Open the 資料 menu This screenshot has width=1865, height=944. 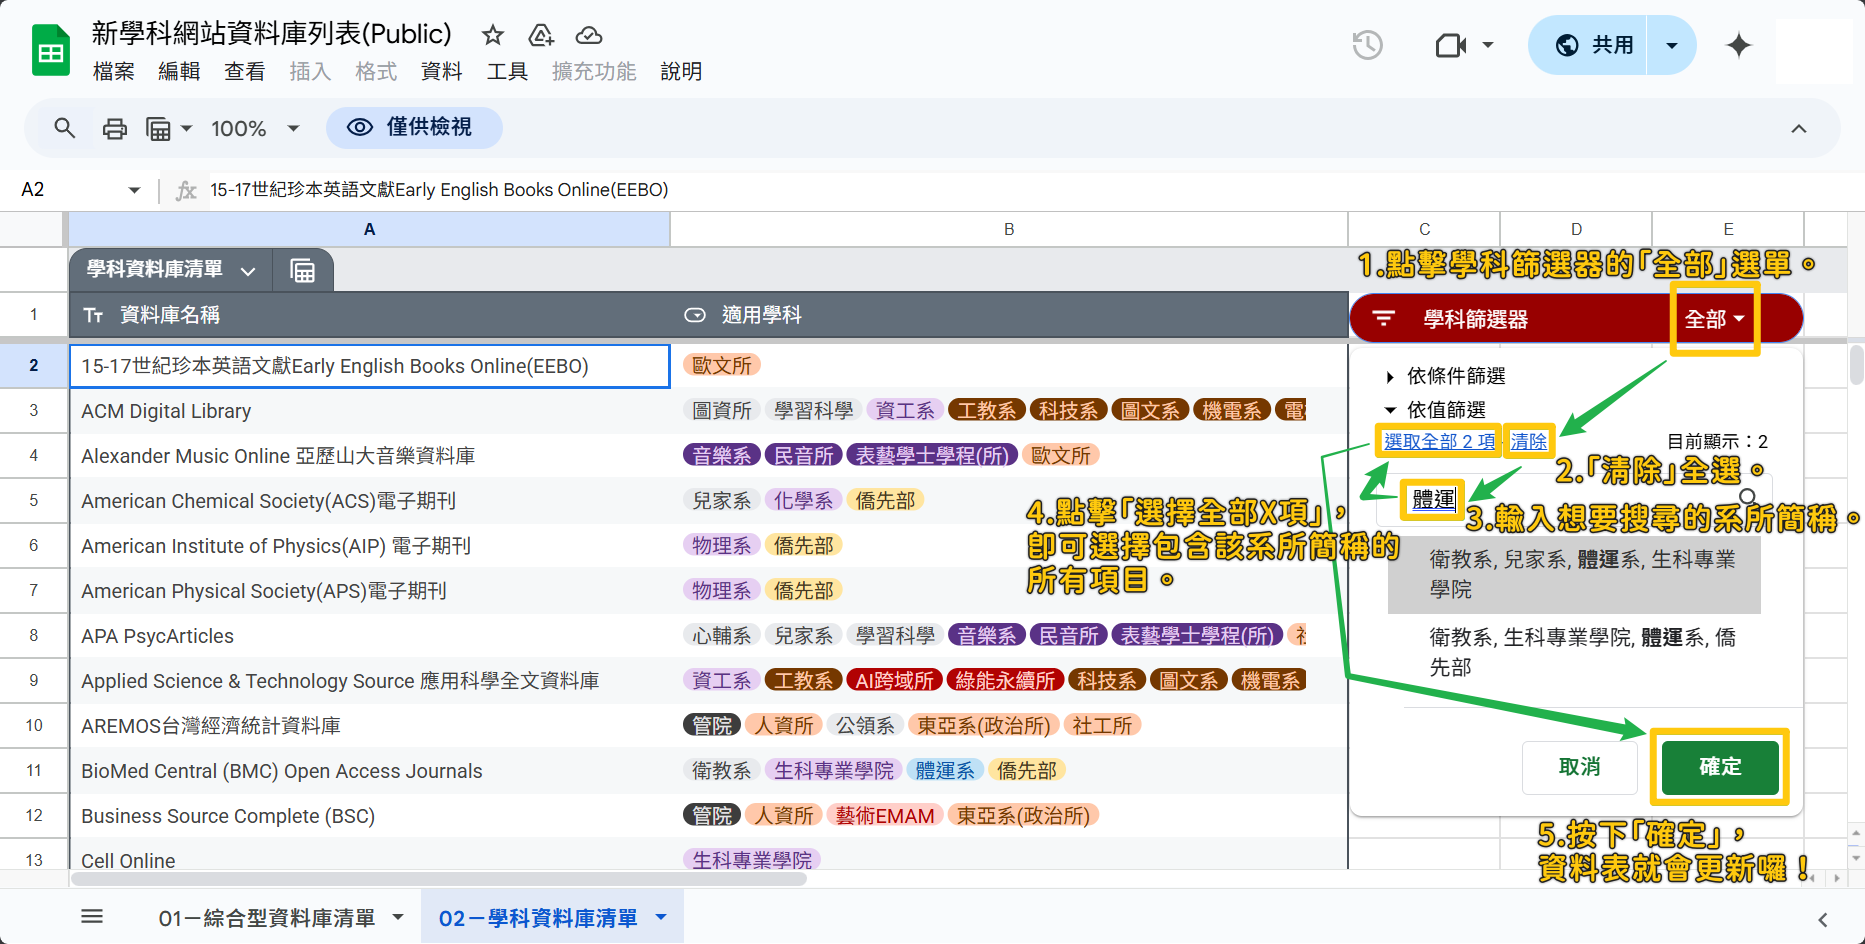tap(441, 72)
